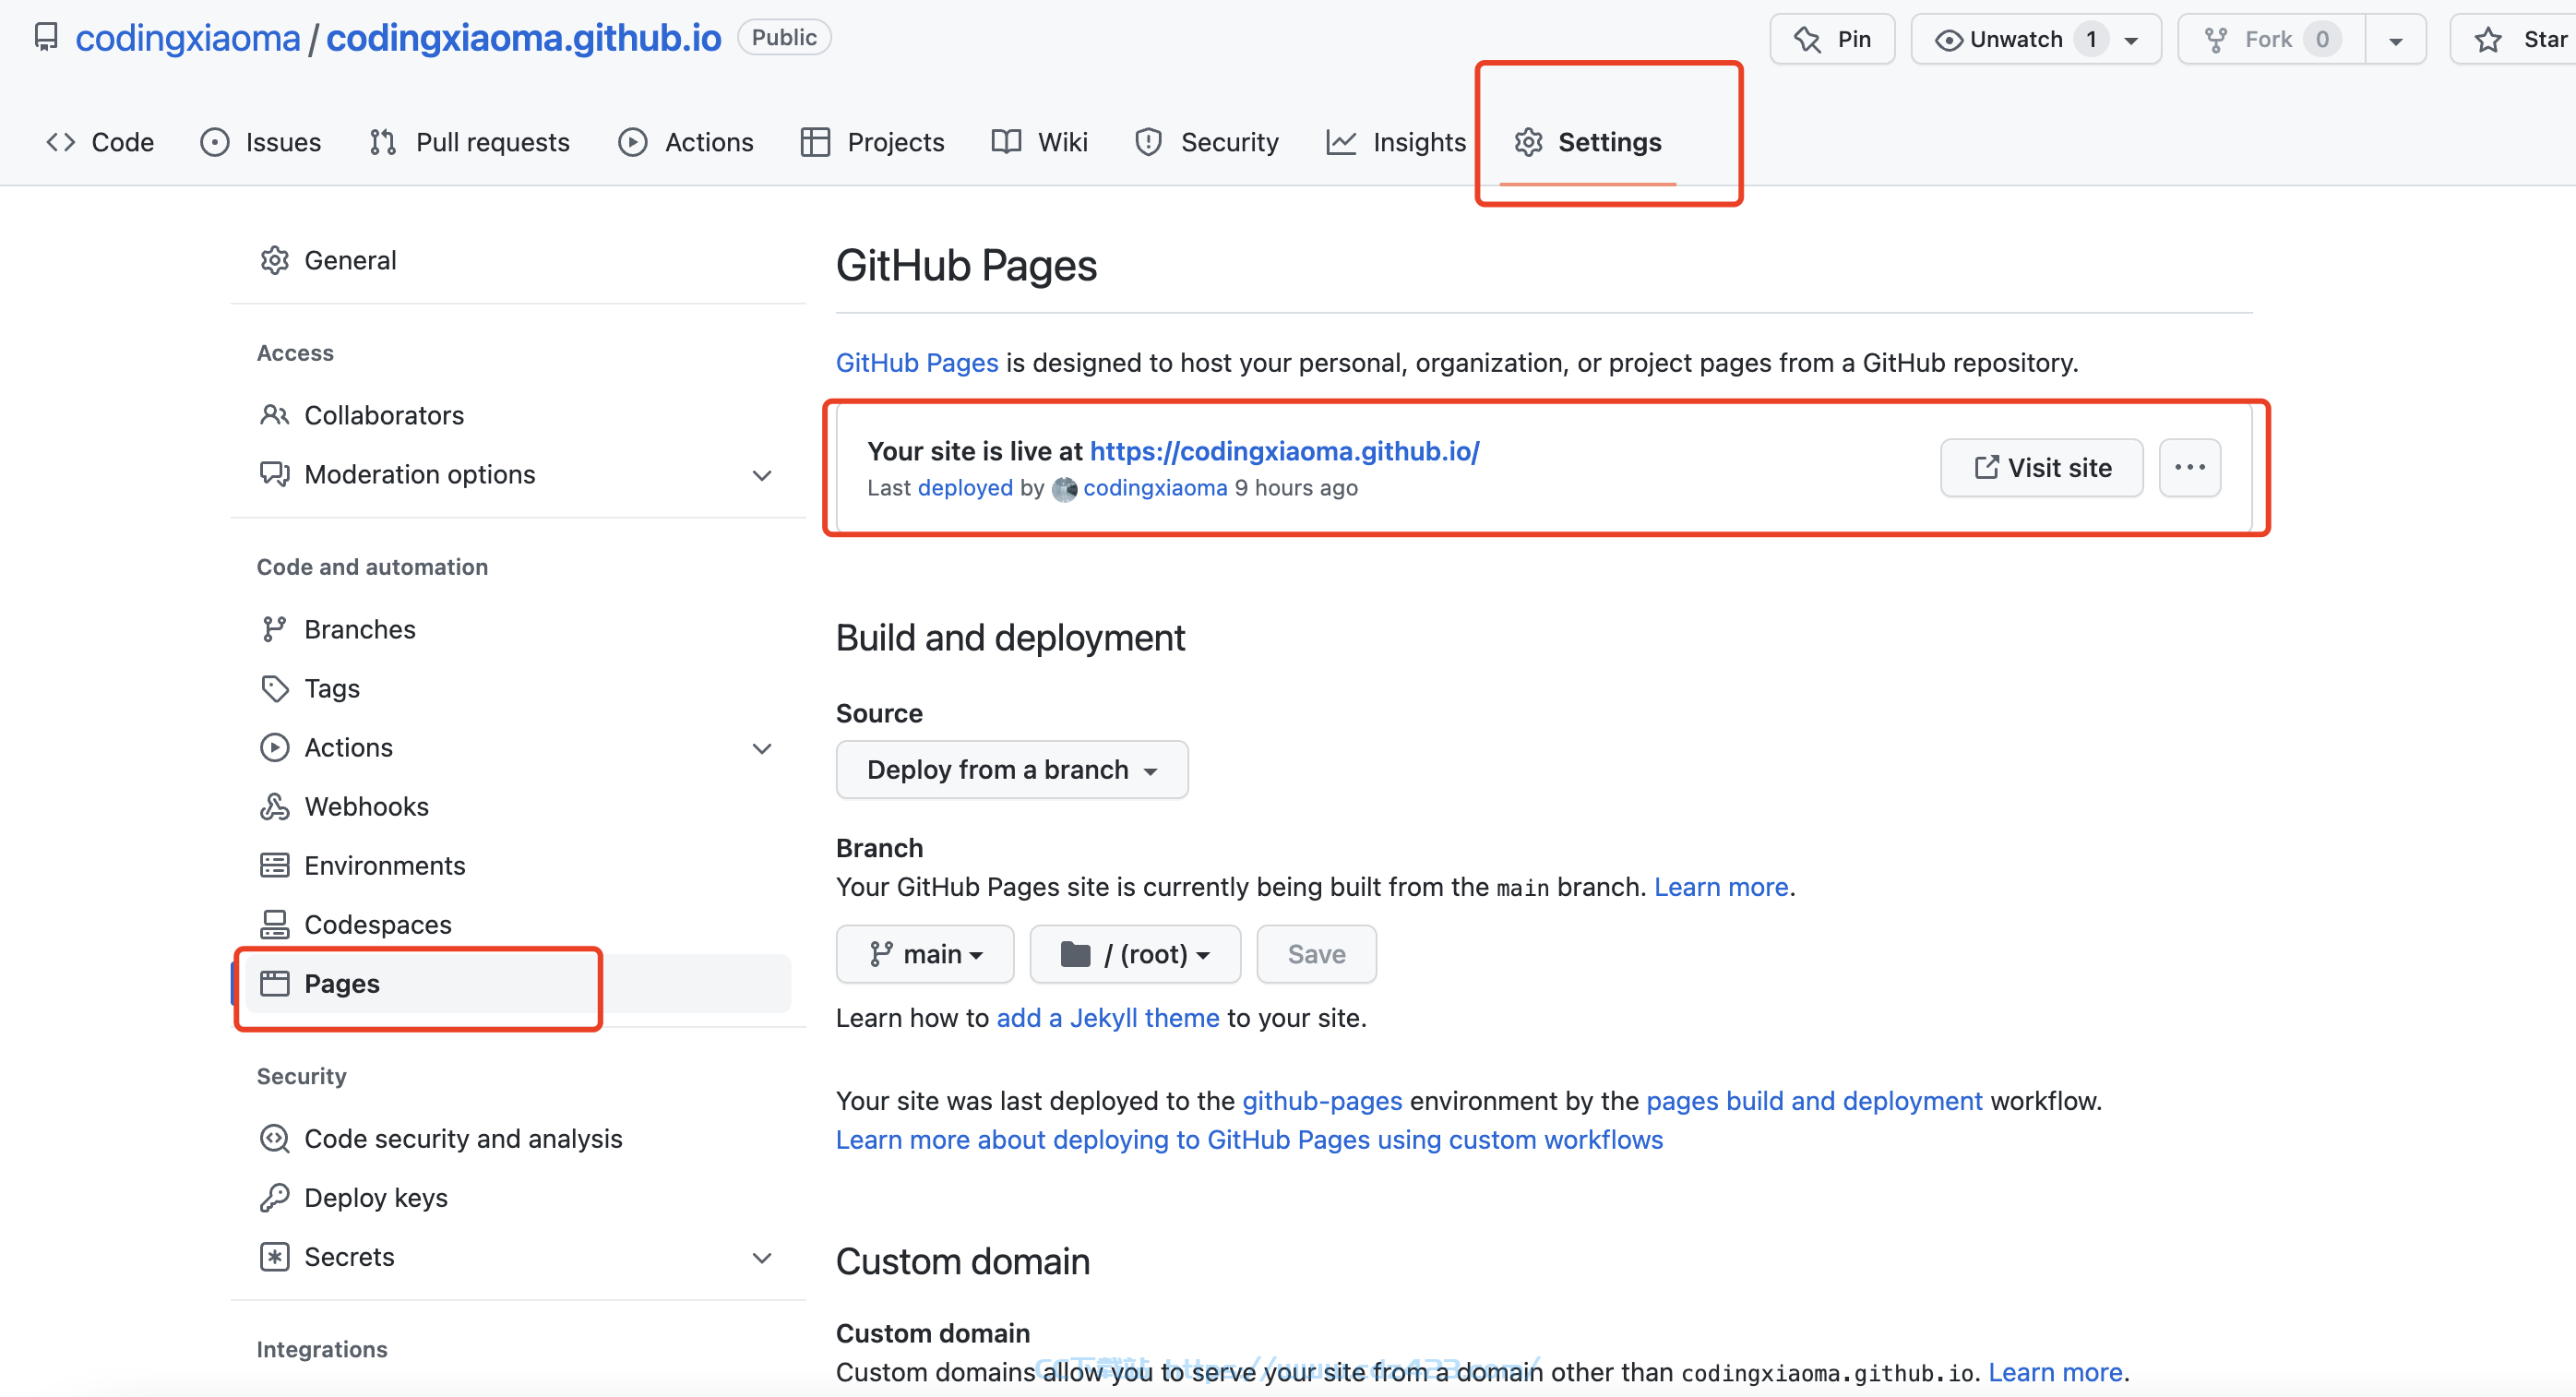
Task: Click the Collaborators people icon
Action: coord(274,414)
